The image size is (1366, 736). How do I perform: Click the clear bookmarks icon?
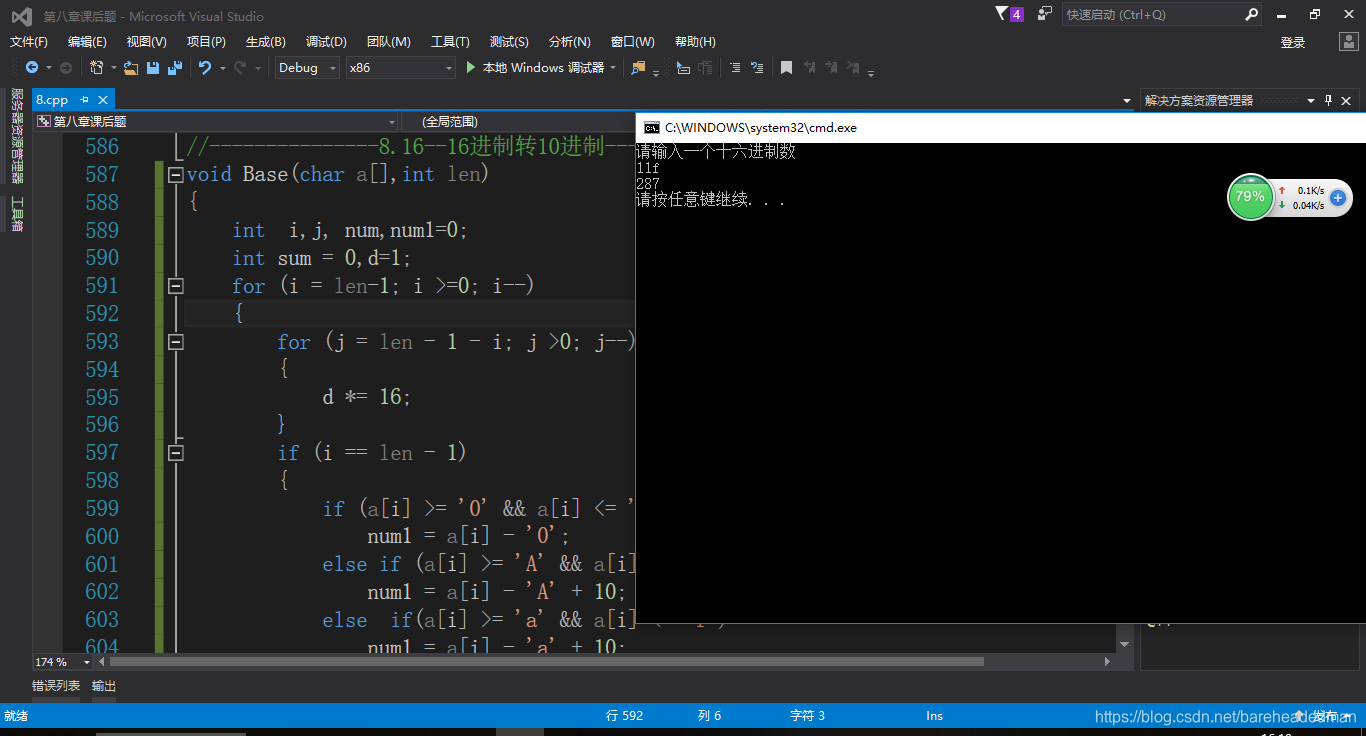pos(853,67)
